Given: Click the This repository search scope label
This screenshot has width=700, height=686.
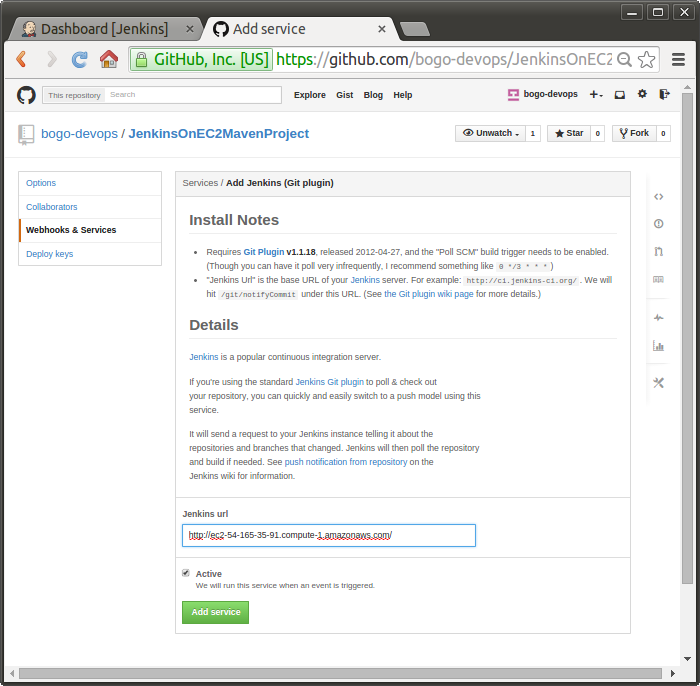Looking at the screenshot, I should [74, 95].
